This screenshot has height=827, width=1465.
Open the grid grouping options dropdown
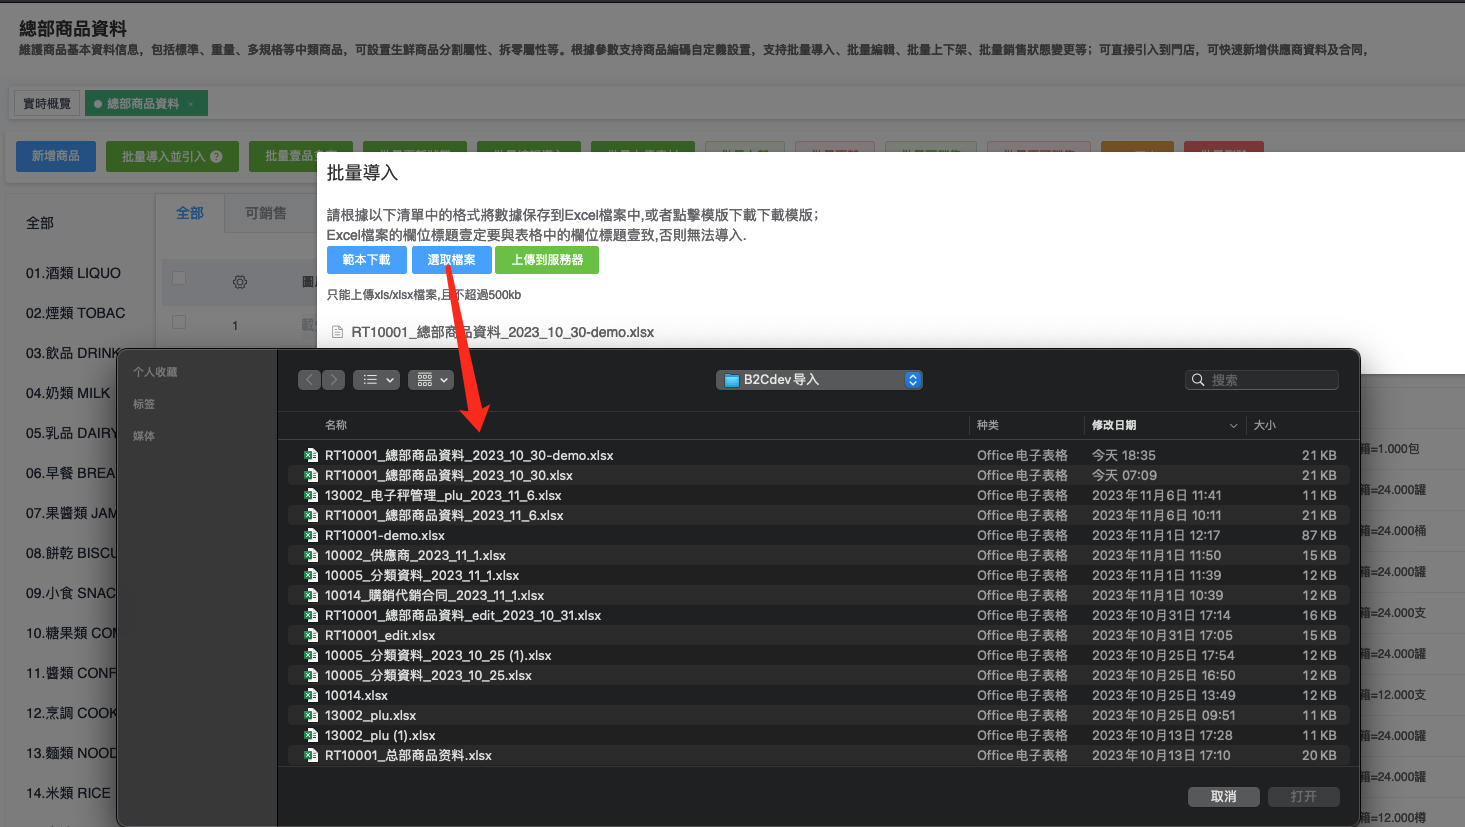click(431, 380)
